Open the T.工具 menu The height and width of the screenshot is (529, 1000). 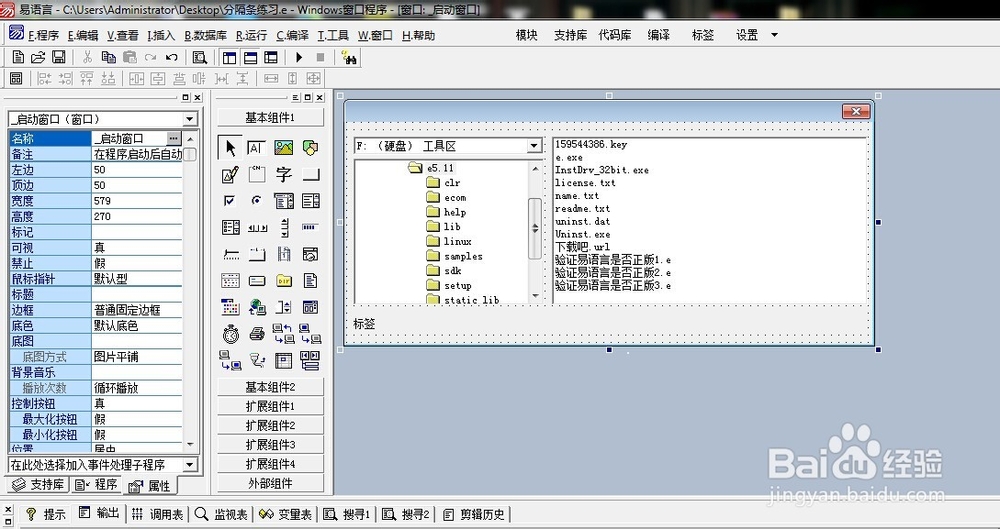click(x=333, y=36)
